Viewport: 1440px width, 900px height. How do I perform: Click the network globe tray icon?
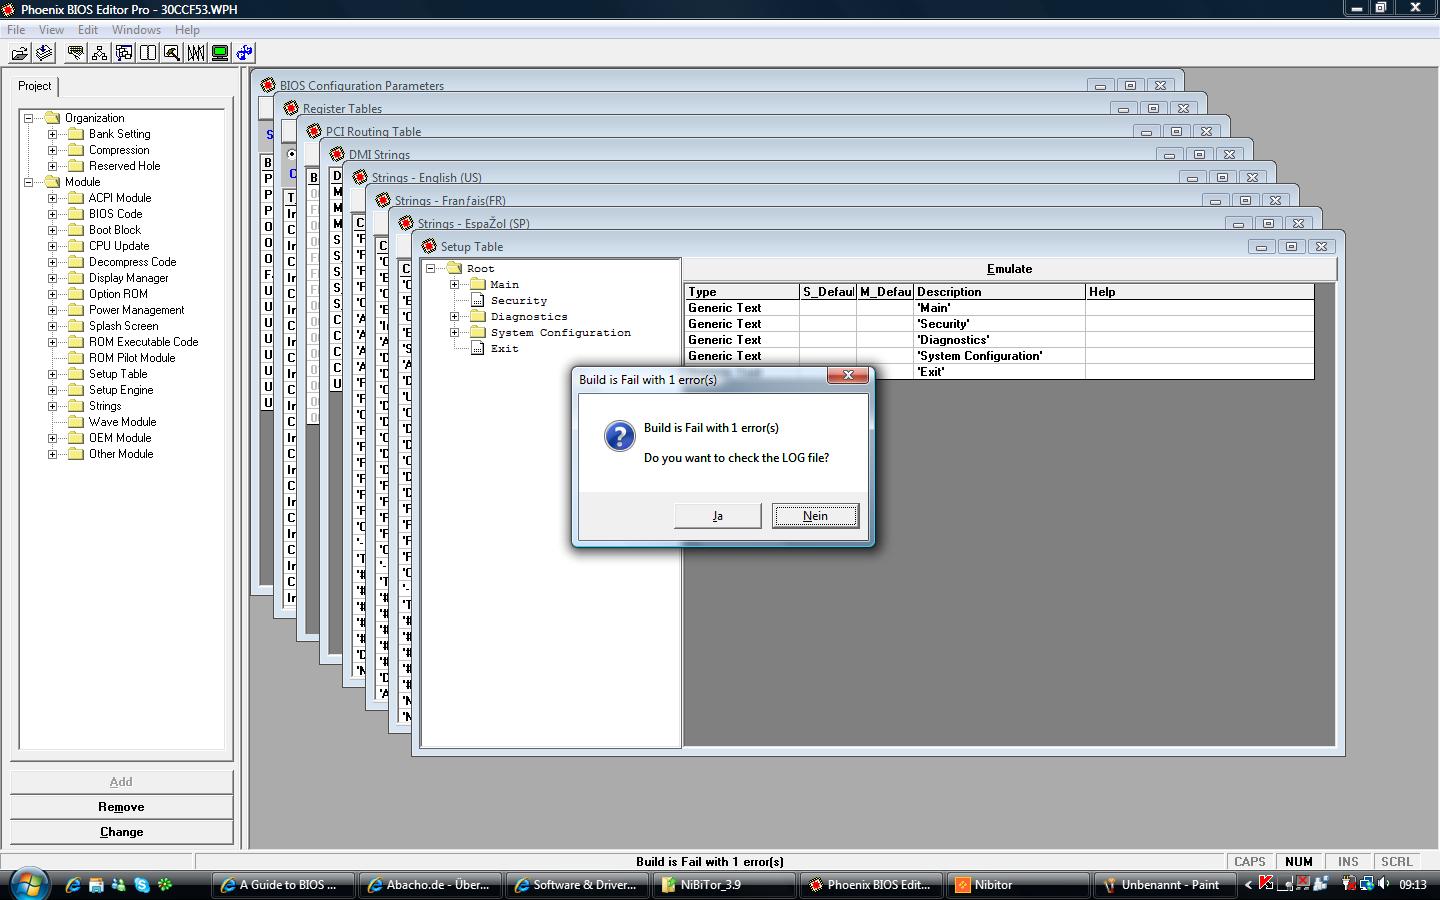[x=1366, y=884]
